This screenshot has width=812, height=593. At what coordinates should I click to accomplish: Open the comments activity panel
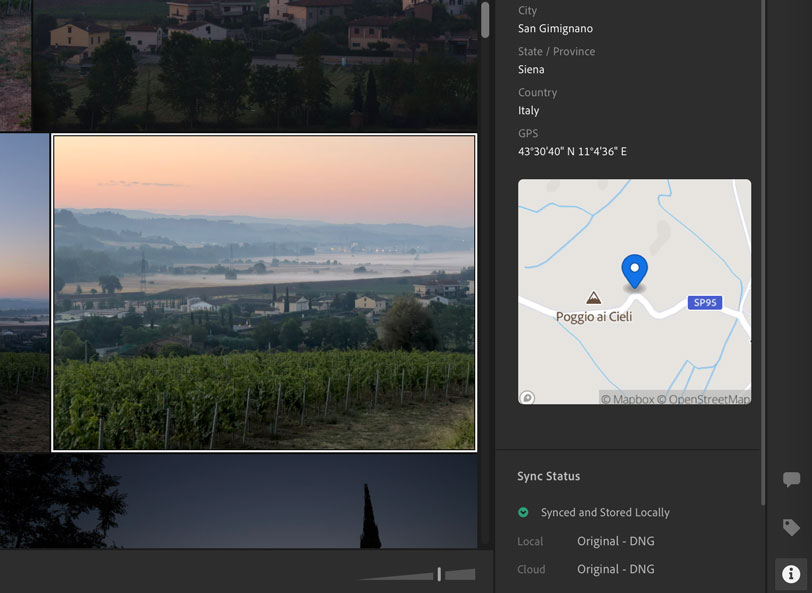point(791,478)
